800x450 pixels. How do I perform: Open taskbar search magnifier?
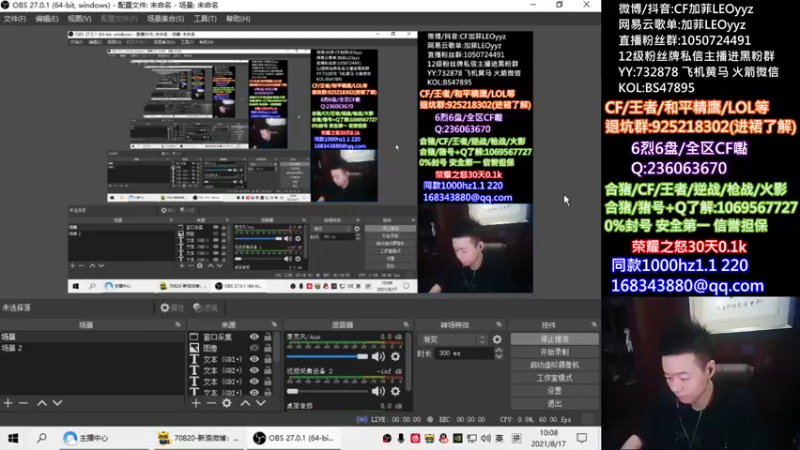coord(42,438)
